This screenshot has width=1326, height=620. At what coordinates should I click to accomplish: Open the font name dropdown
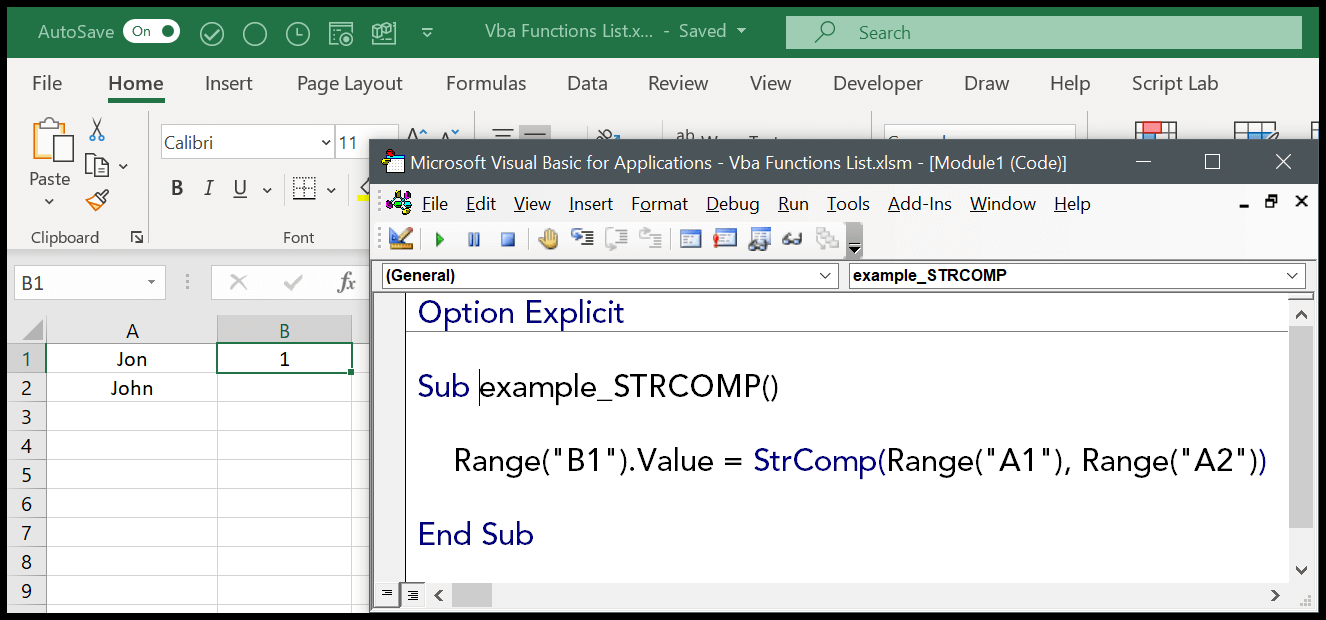325,142
